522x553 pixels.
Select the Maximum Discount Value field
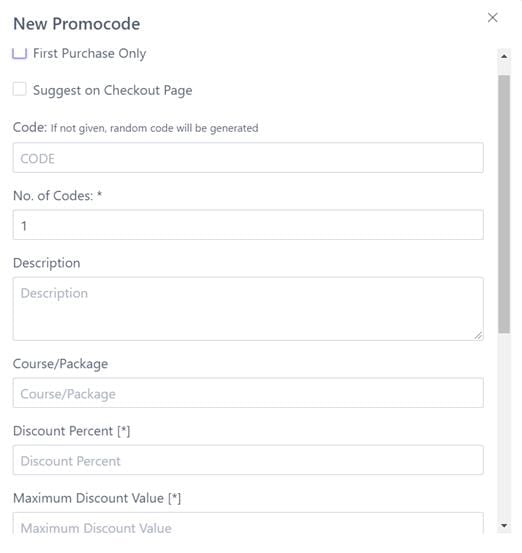click(x=248, y=524)
